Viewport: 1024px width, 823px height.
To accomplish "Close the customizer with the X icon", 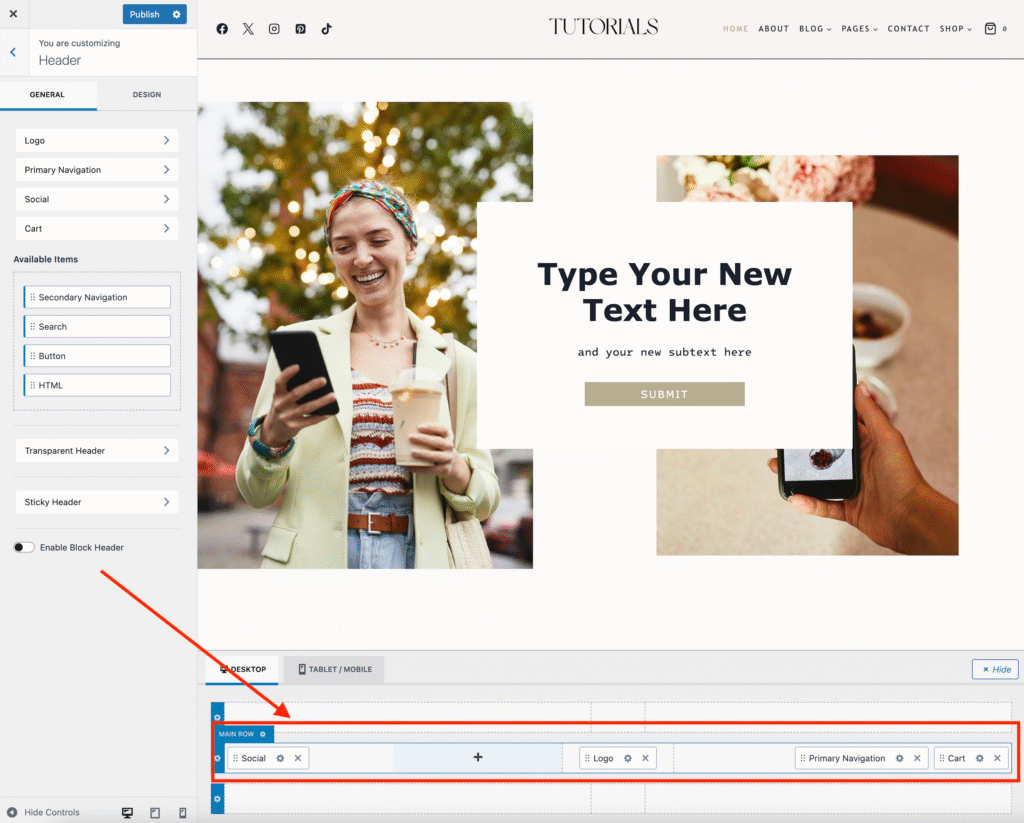I will coord(13,14).
